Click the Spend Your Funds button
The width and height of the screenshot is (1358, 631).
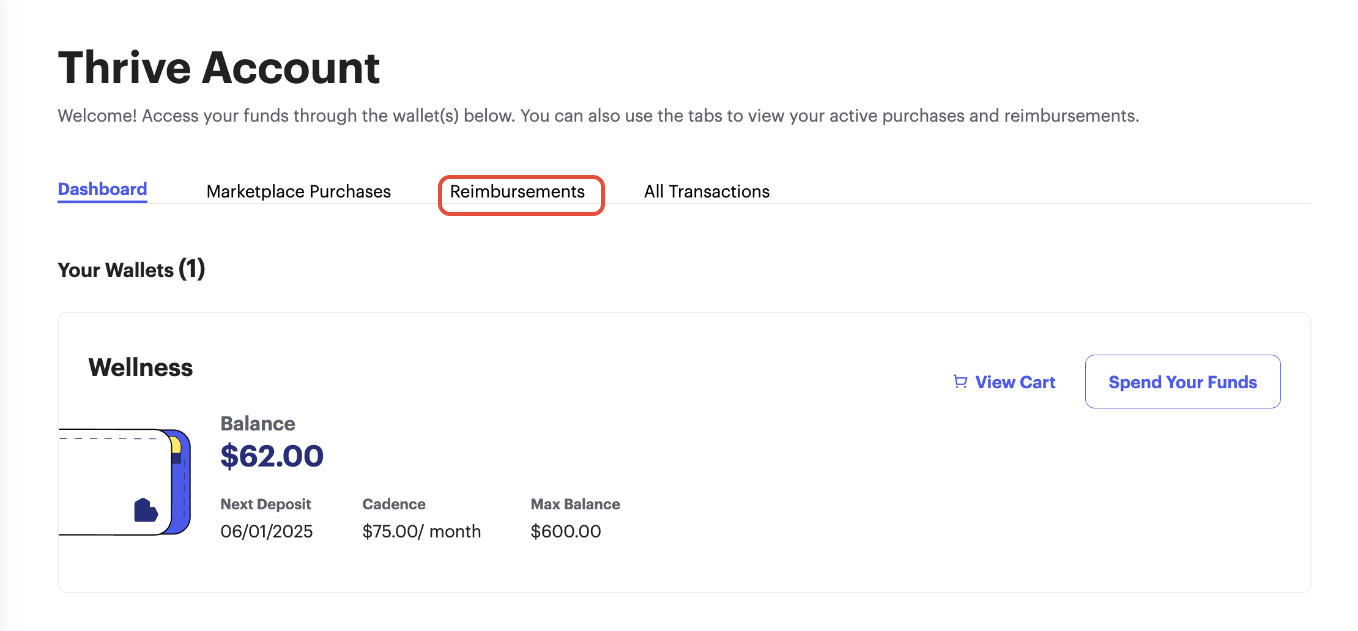click(1182, 382)
